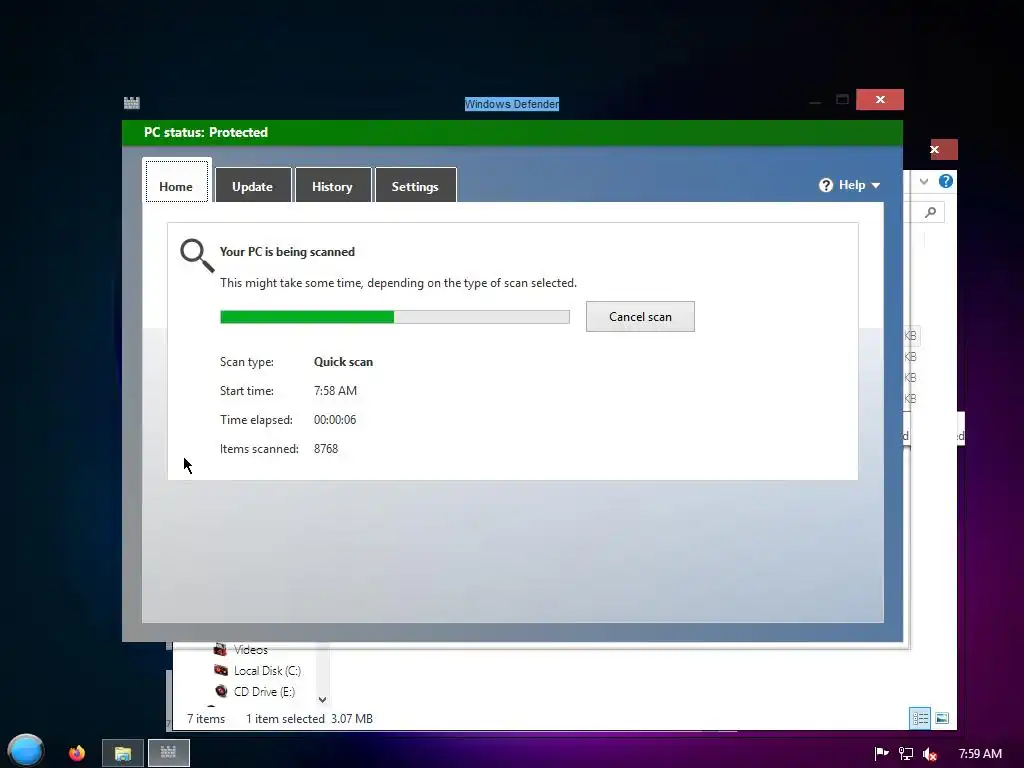
Task: Select Videos in File Explorer tree
Action: click(251, 650)
